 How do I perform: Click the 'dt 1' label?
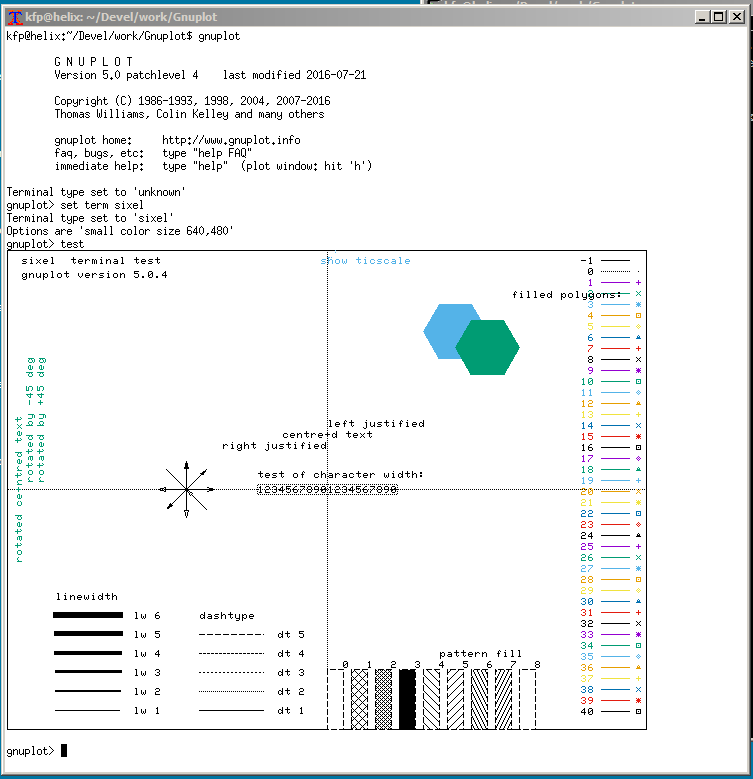click(x=291, y=711)
